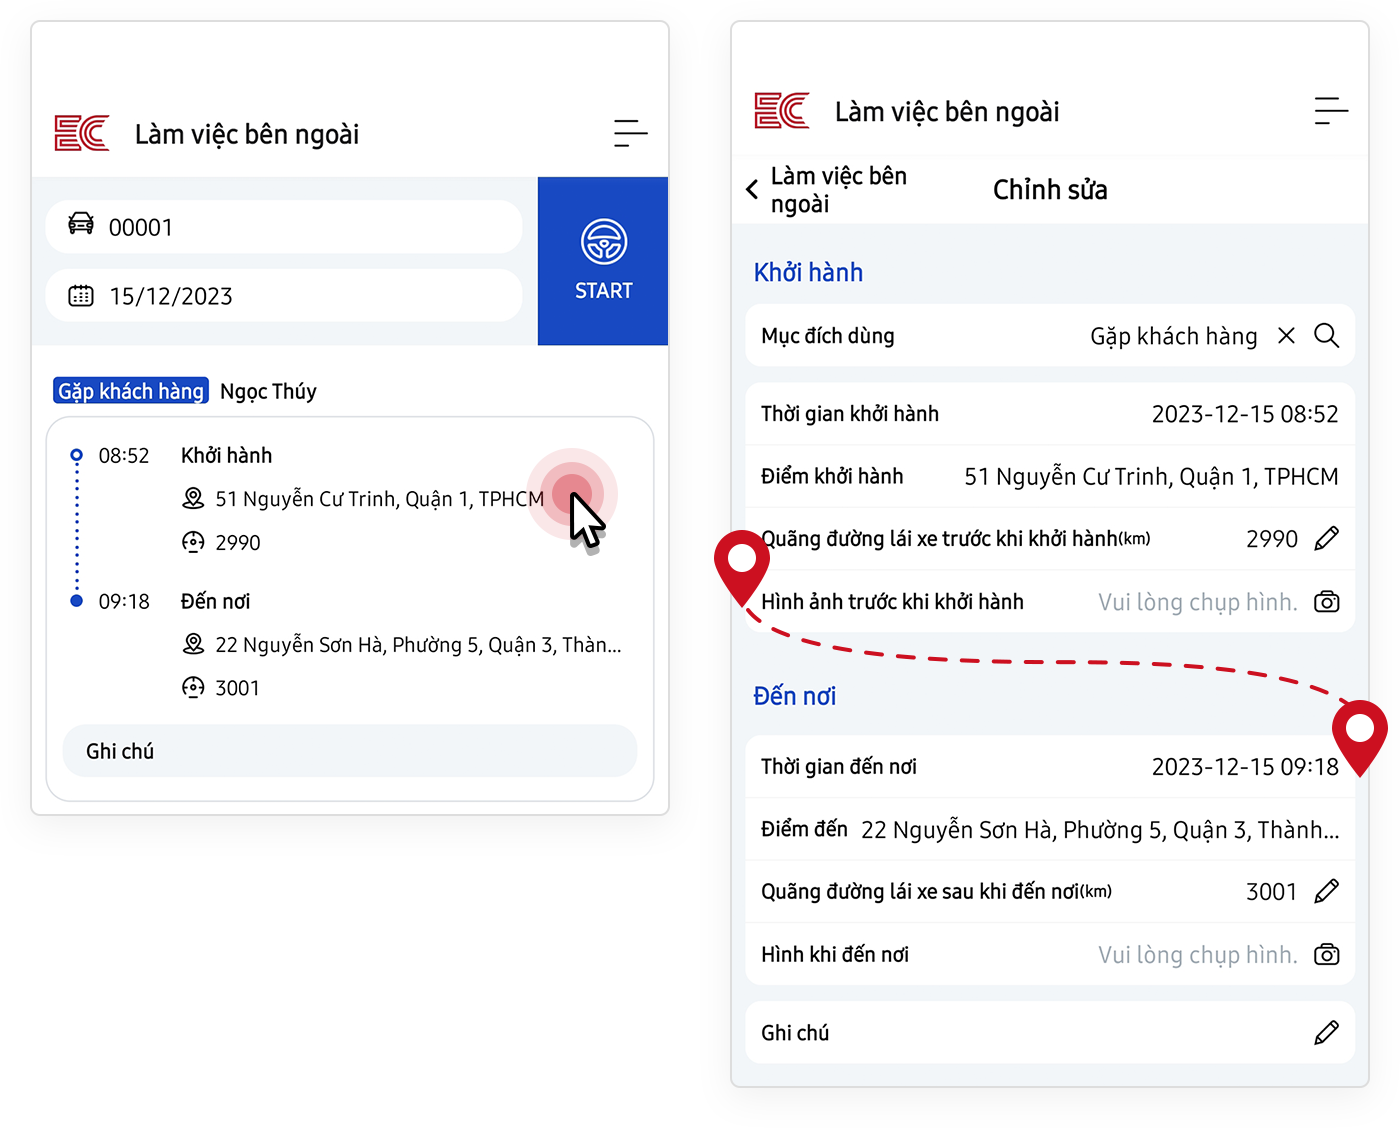Open the hamburger menu in left panel
1400x1128 pixels.
(630, 133)
